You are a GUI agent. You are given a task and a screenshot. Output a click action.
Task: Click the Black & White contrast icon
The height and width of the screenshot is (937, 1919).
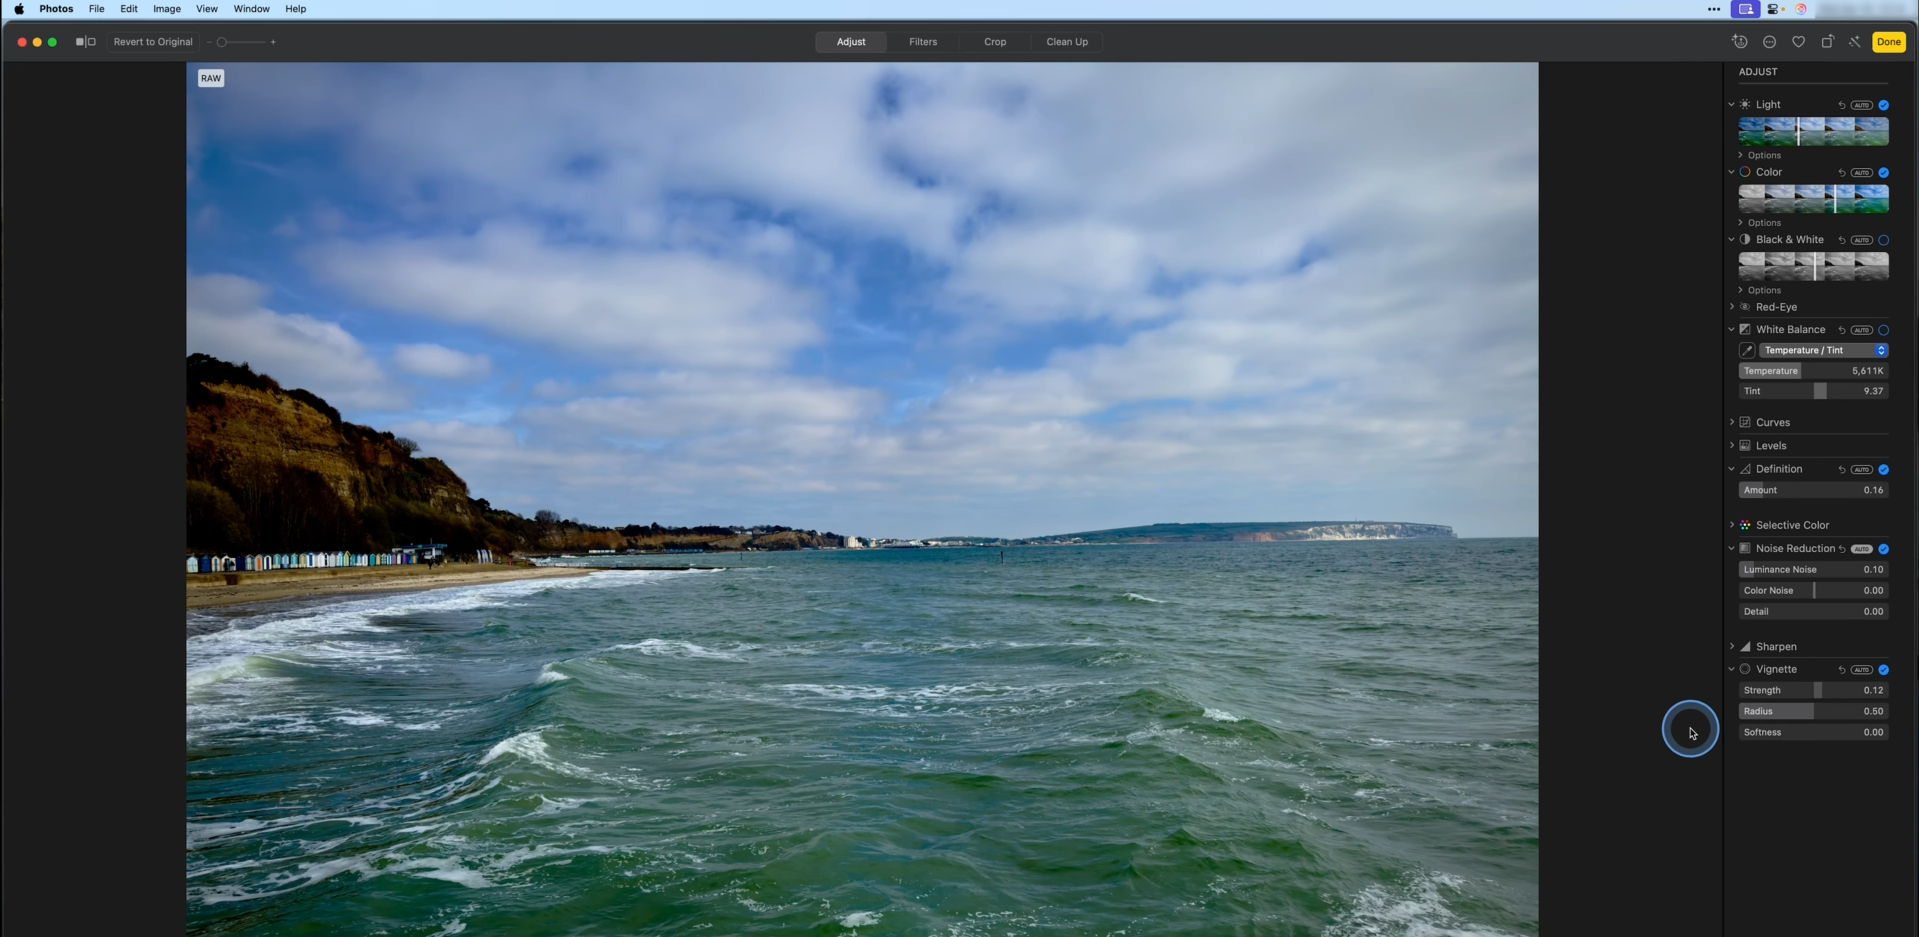[1745, 240]
